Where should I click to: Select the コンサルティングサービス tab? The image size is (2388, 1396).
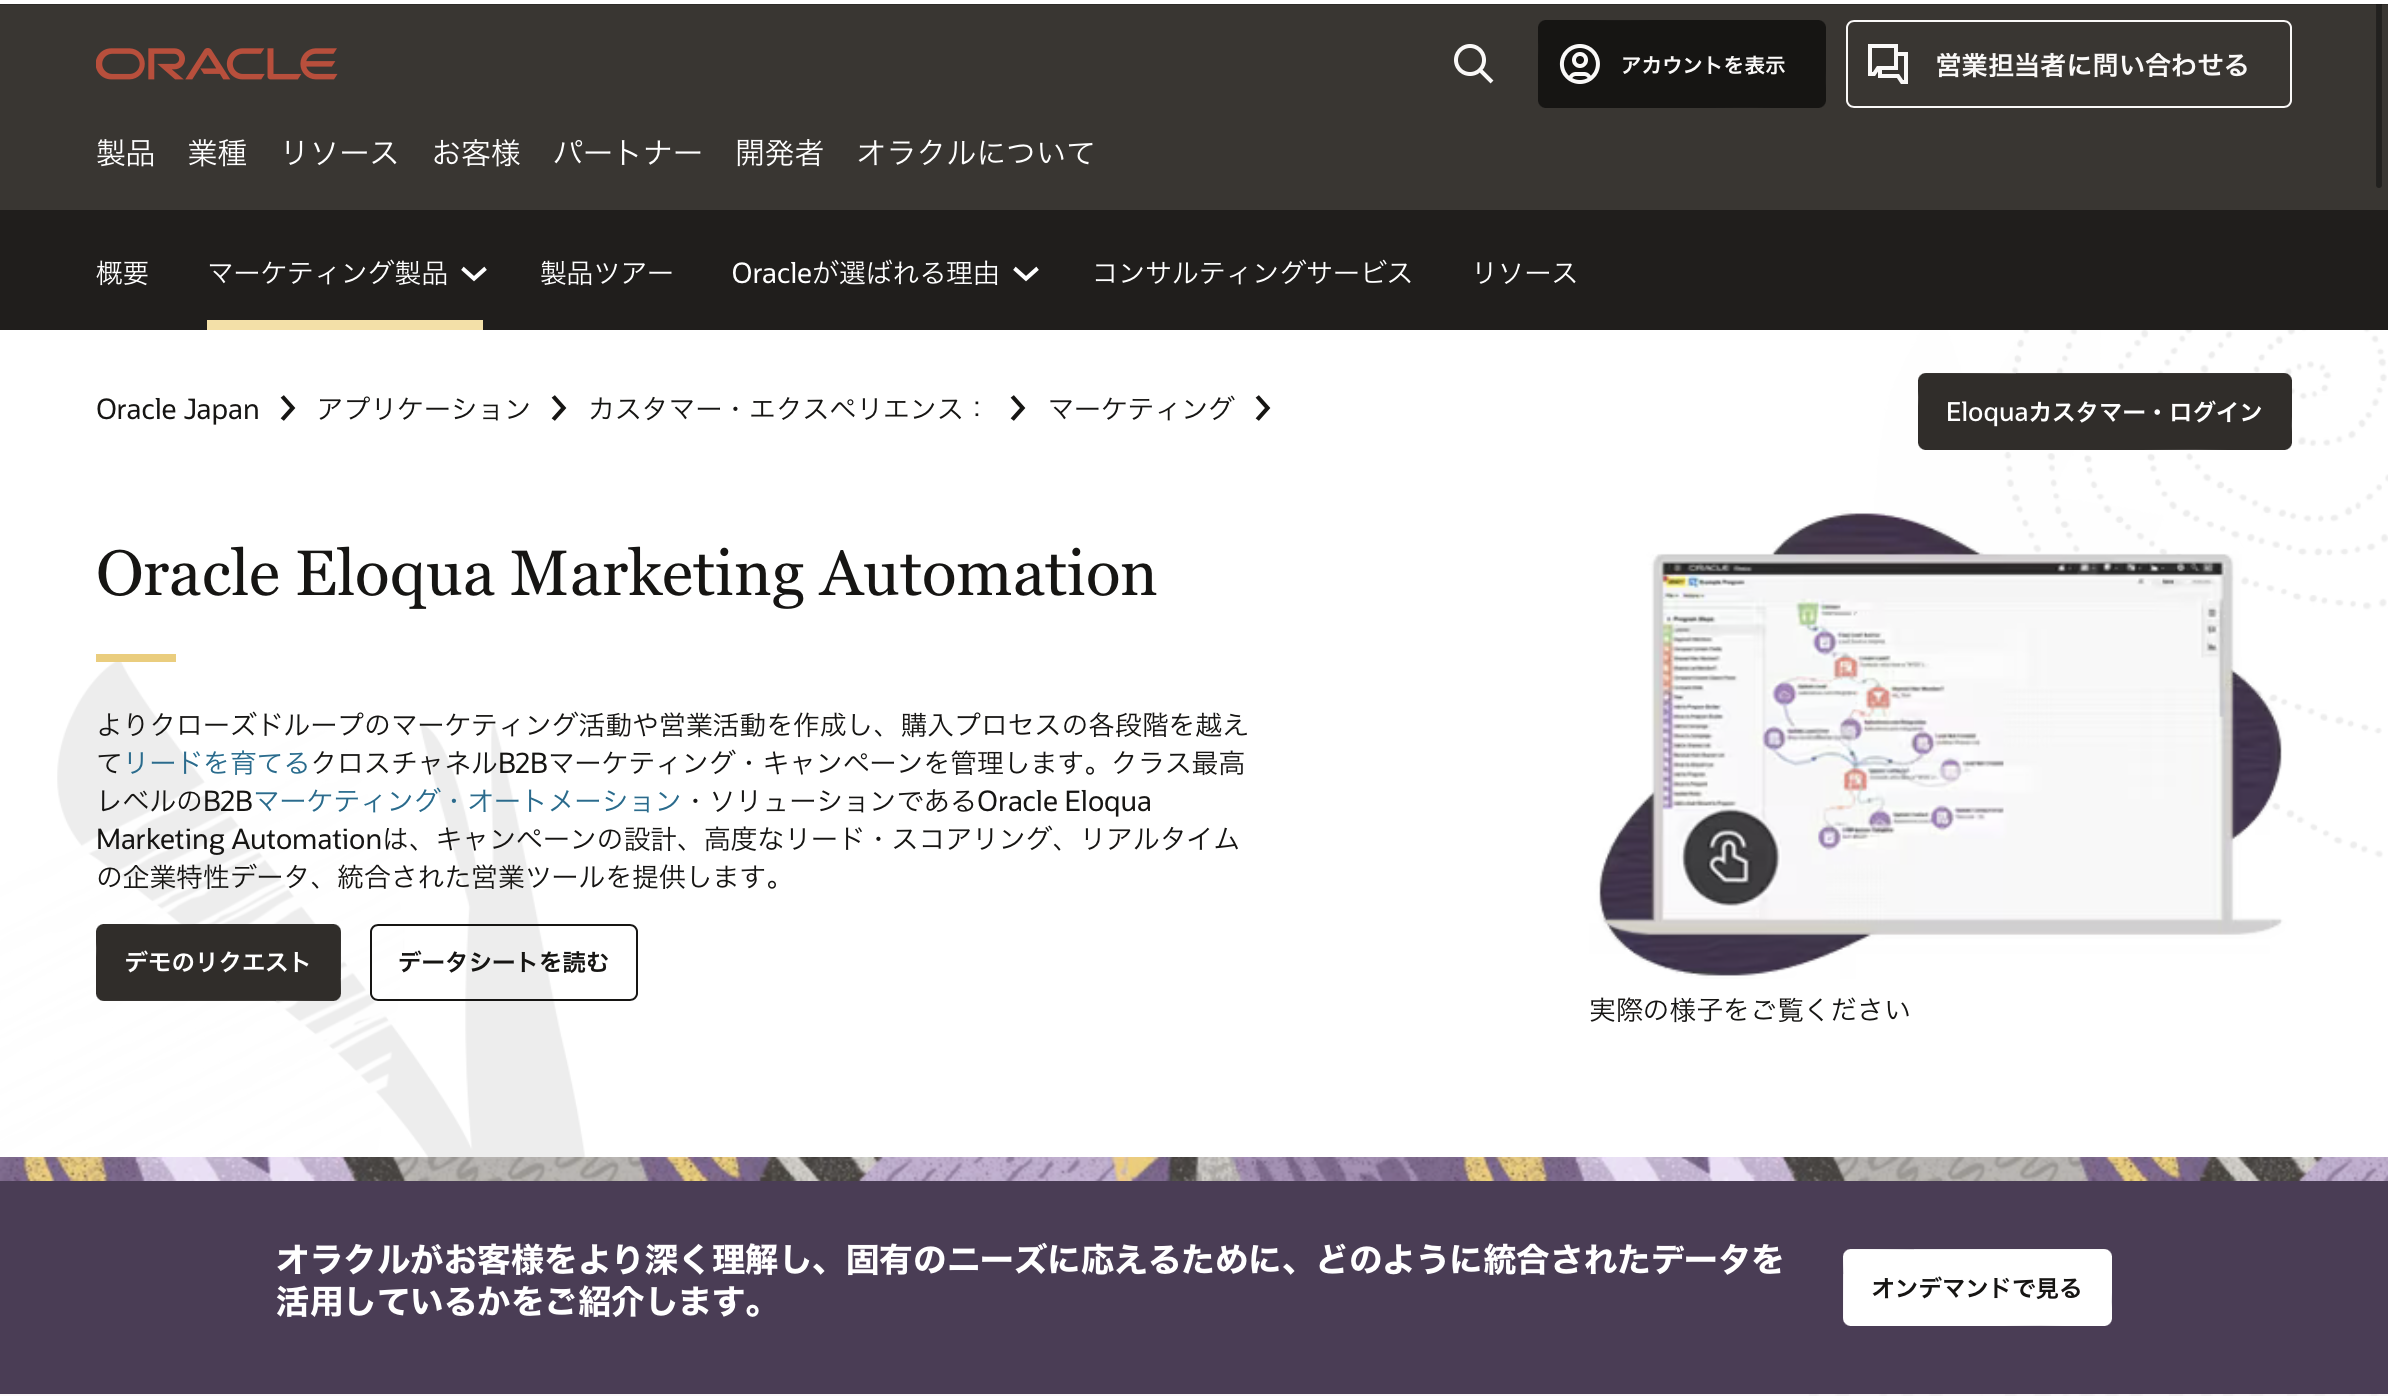(x=1252, y=273)
